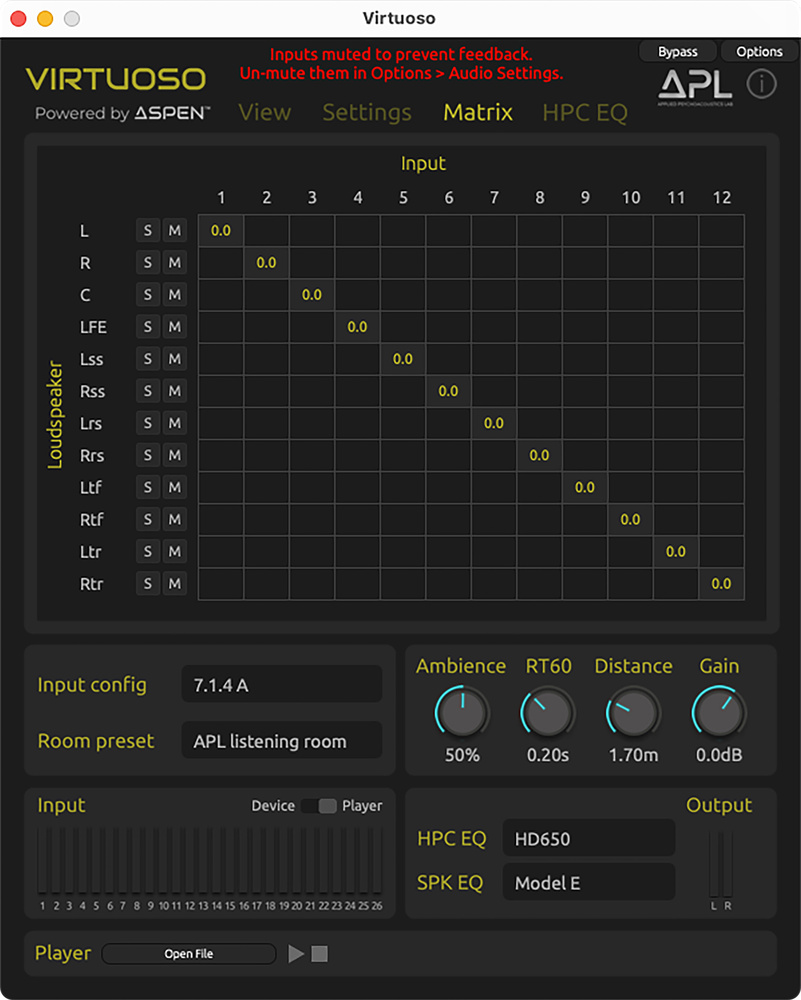Toggle mute on the C loudspeaker
Screen dimensions: 801x1000
point(175,295)
